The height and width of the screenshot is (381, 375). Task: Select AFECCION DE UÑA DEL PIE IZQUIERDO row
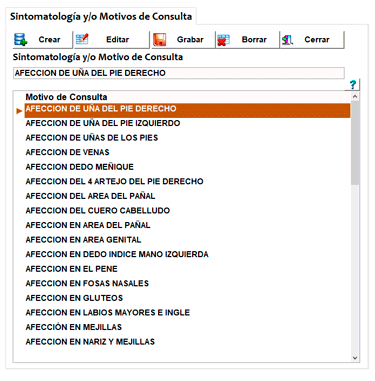(187, 123)
